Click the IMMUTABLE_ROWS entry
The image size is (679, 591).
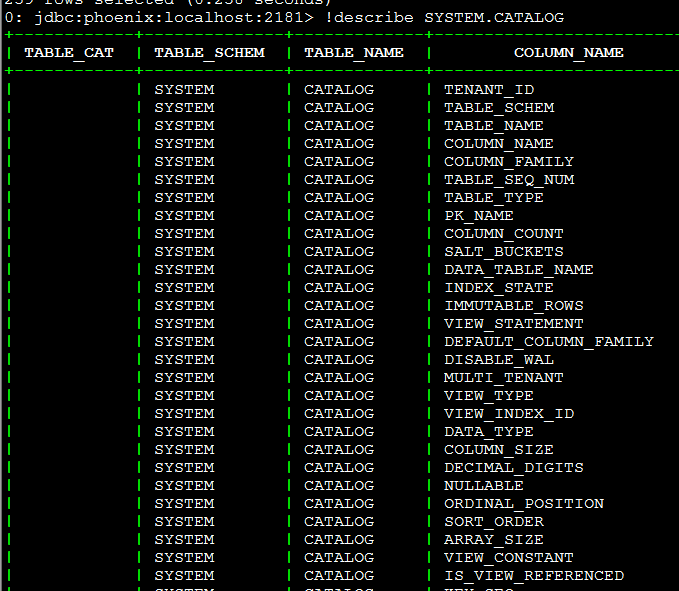click(x=514, y=306)
